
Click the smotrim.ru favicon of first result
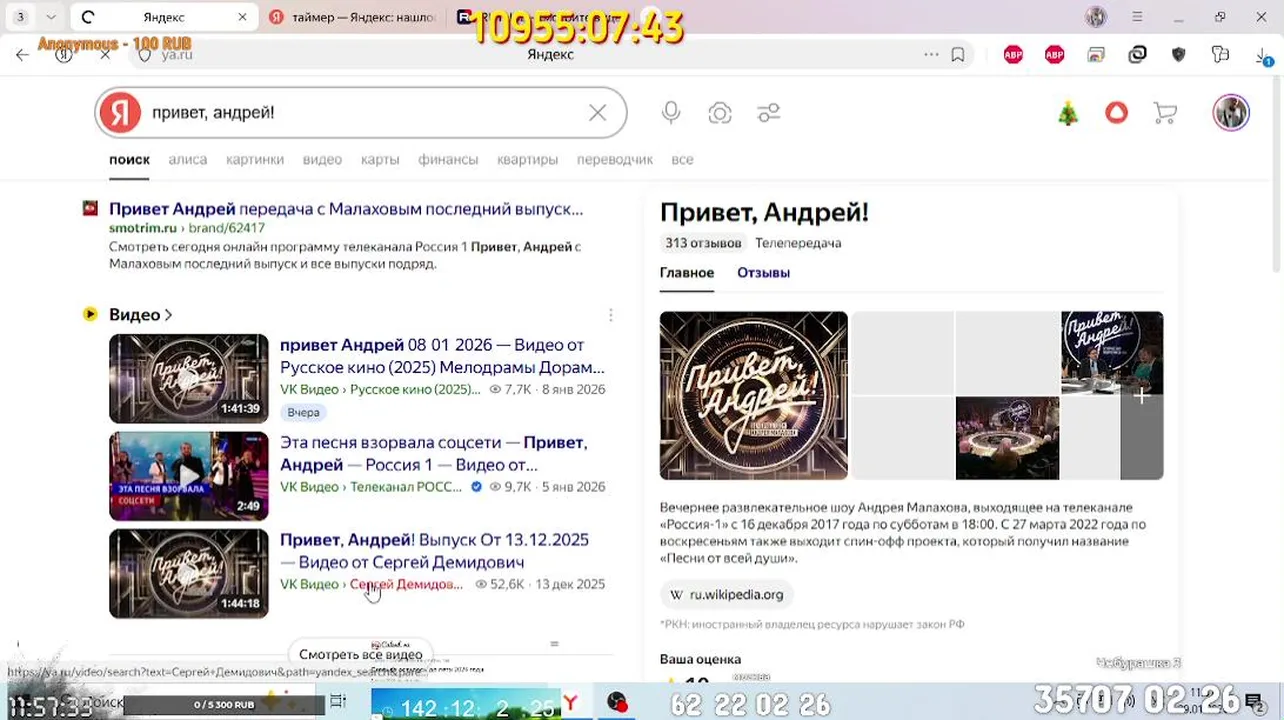tap(90, 208)
